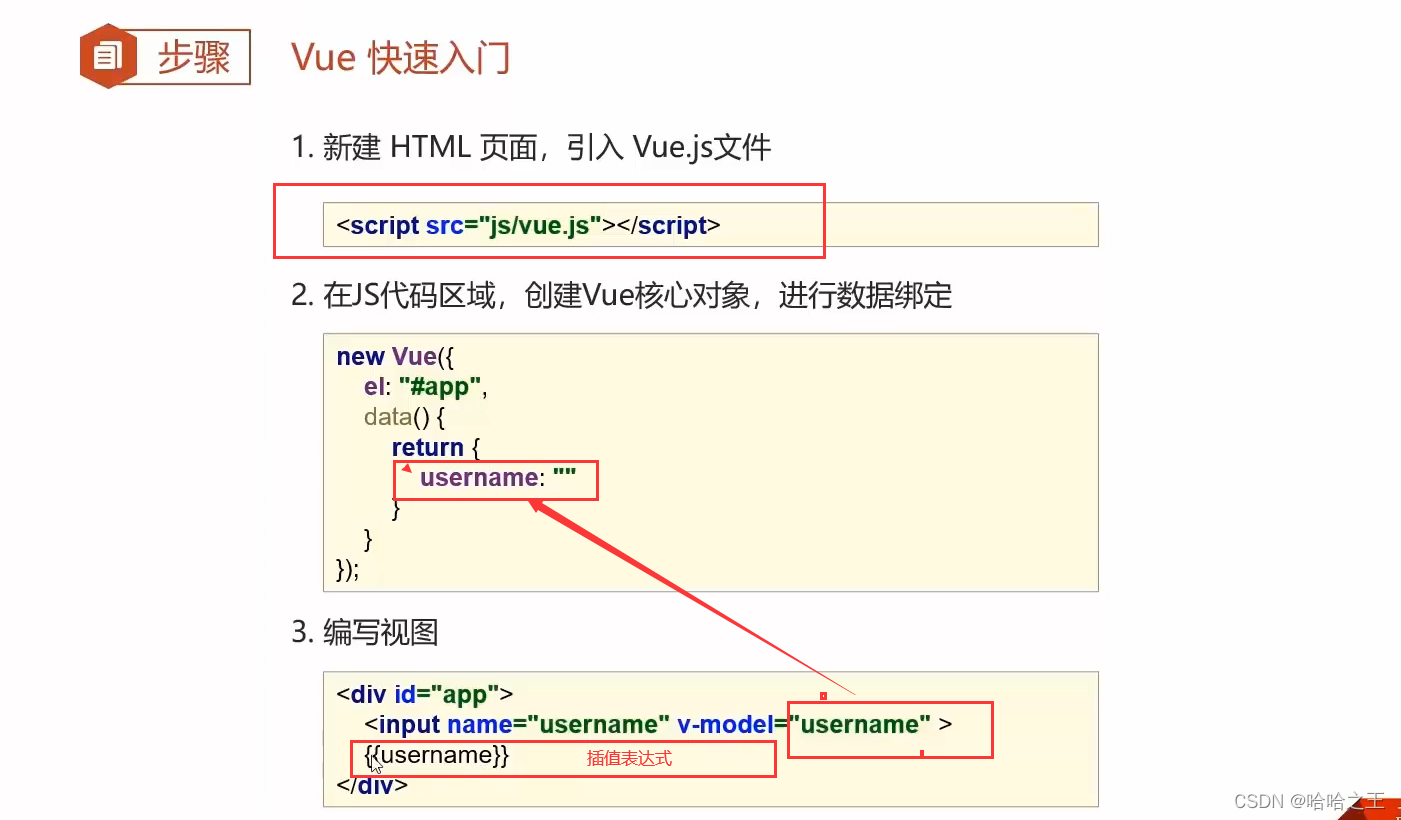This screenshot has width=1401, height=820.
Task: Click the {{username}} interpolation expression
Action: tap(437, 755)
